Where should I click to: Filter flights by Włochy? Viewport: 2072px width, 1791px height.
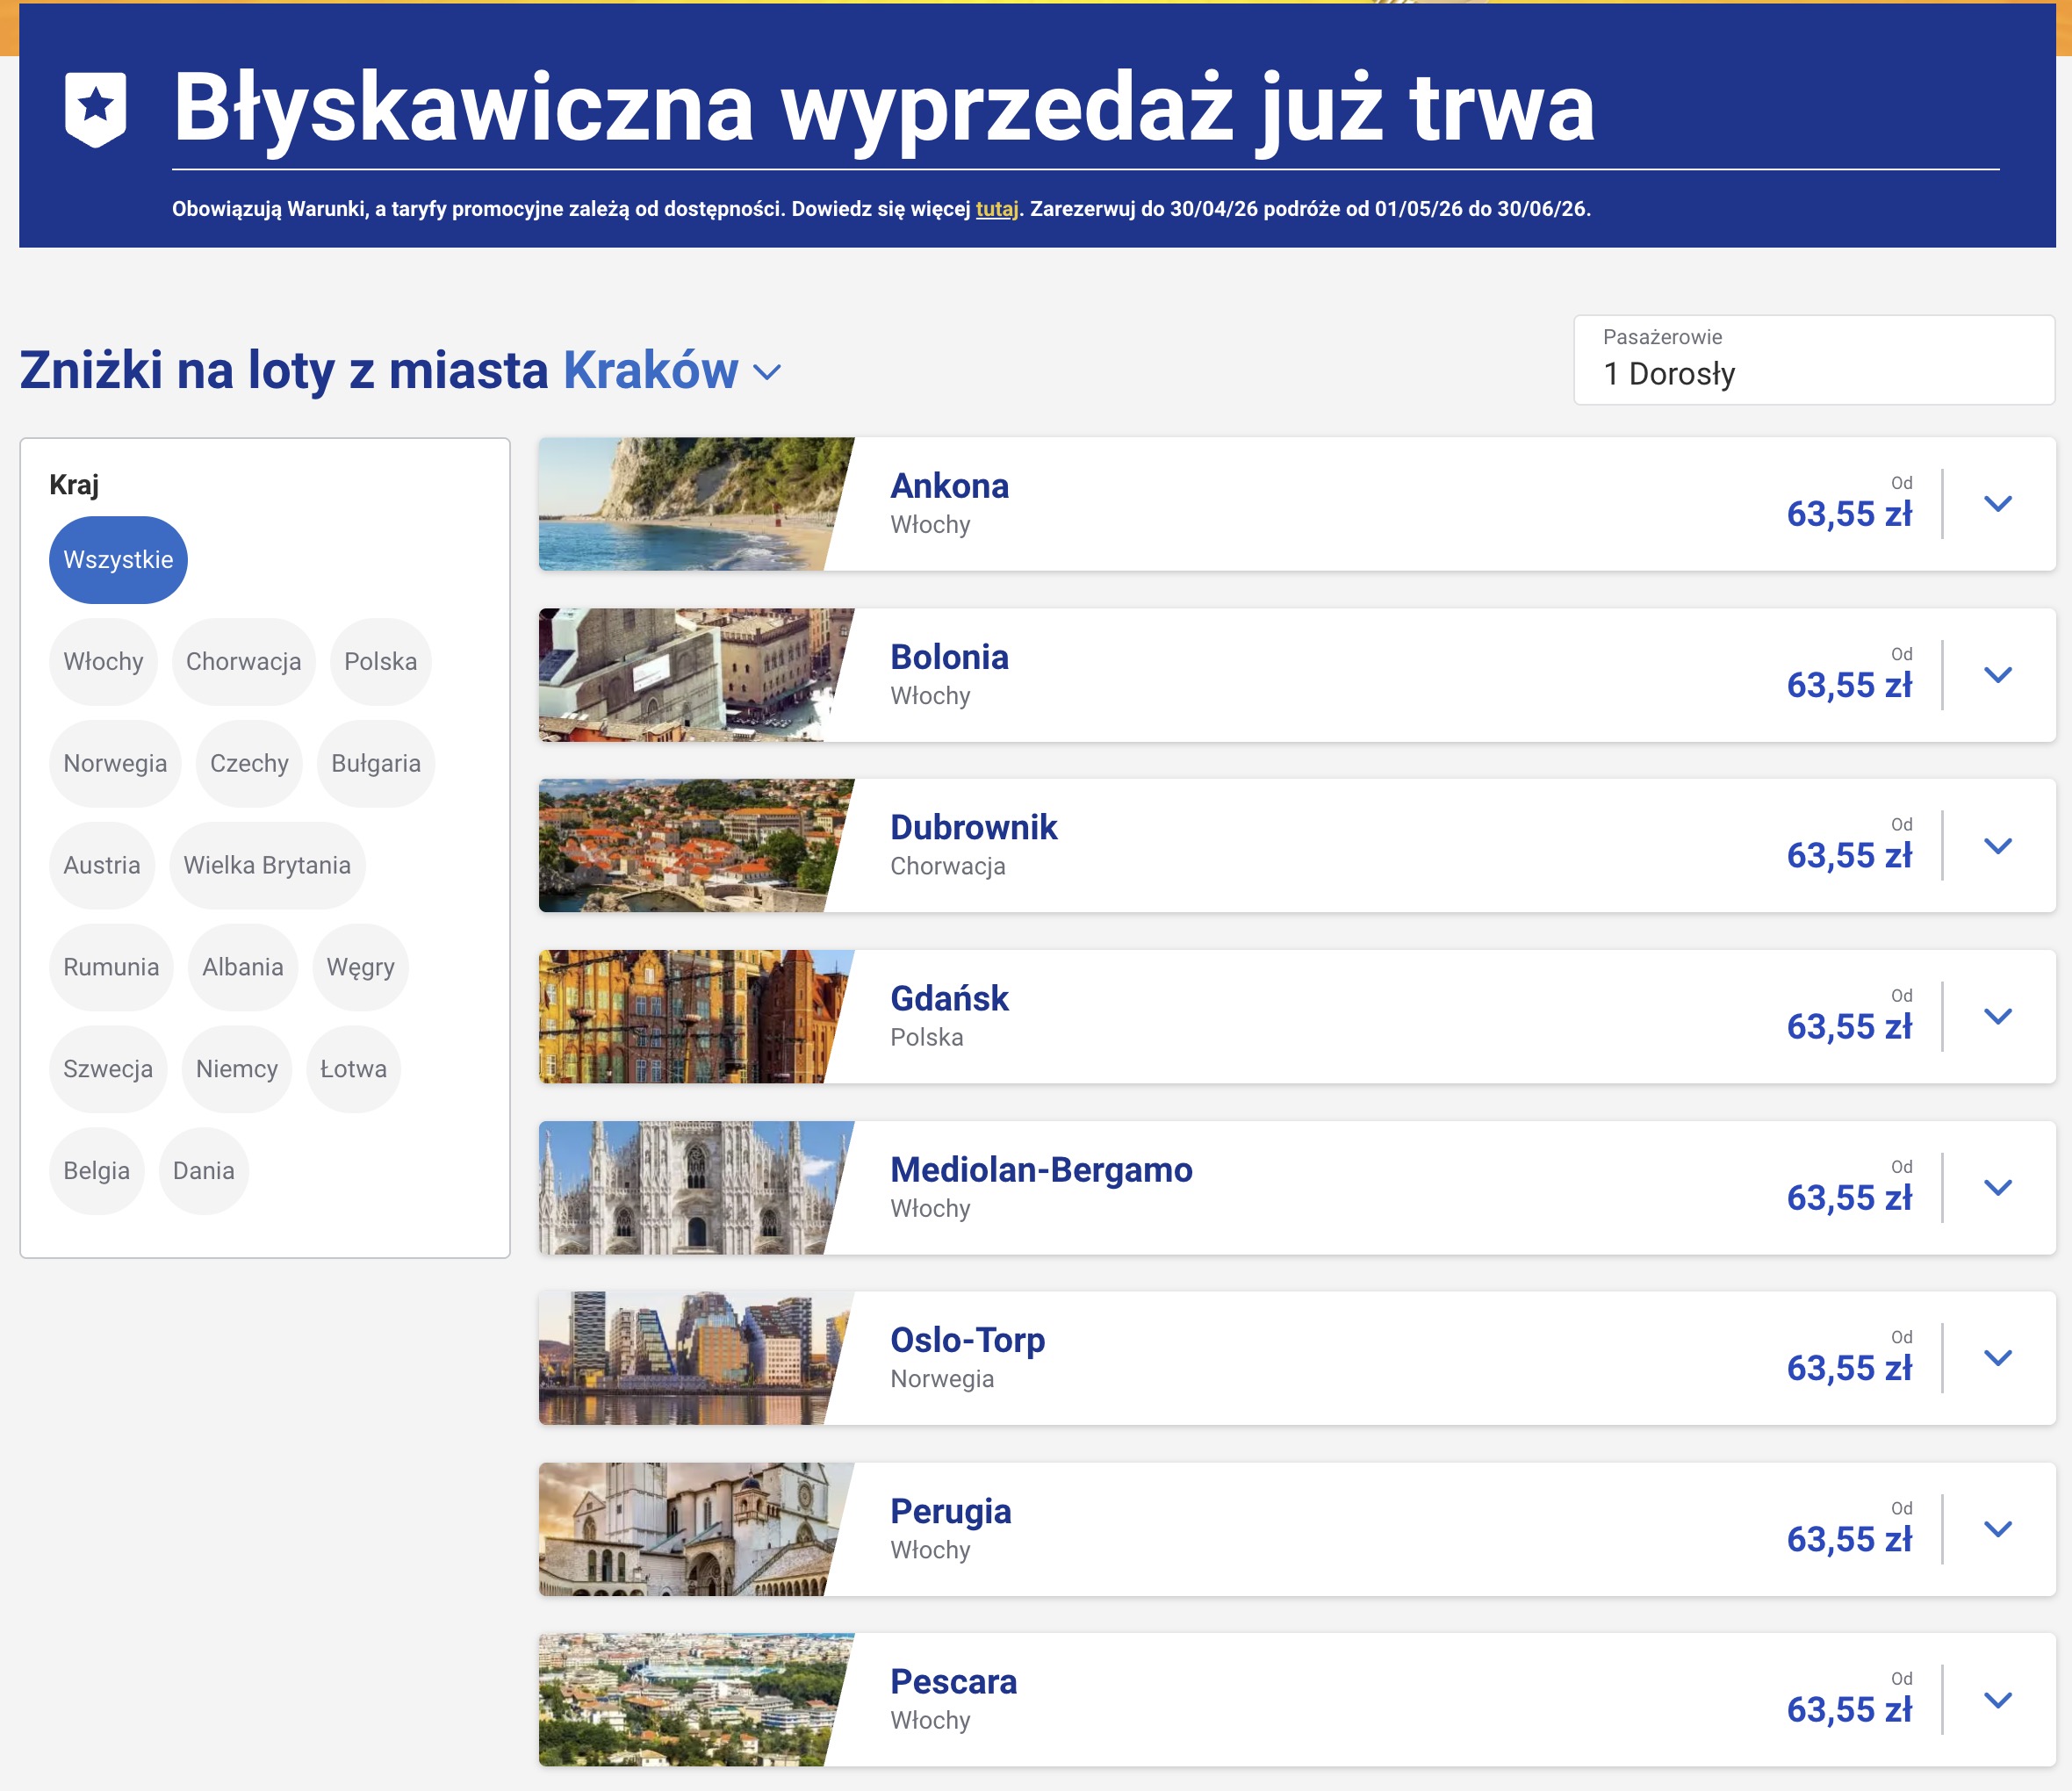103,662
